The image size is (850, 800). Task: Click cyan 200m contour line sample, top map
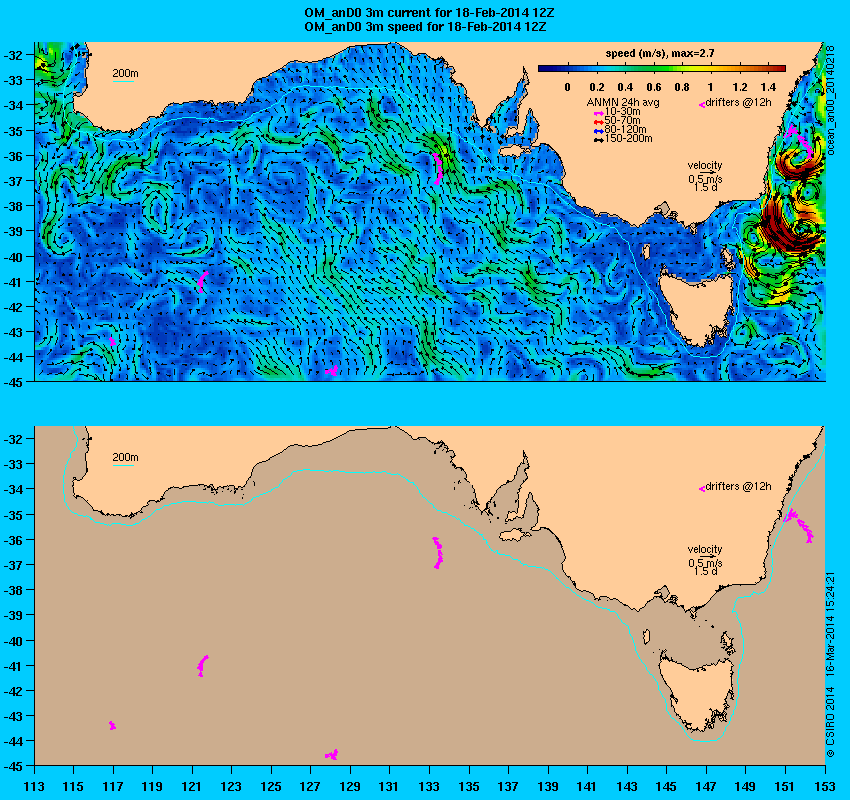coord(123,82)
